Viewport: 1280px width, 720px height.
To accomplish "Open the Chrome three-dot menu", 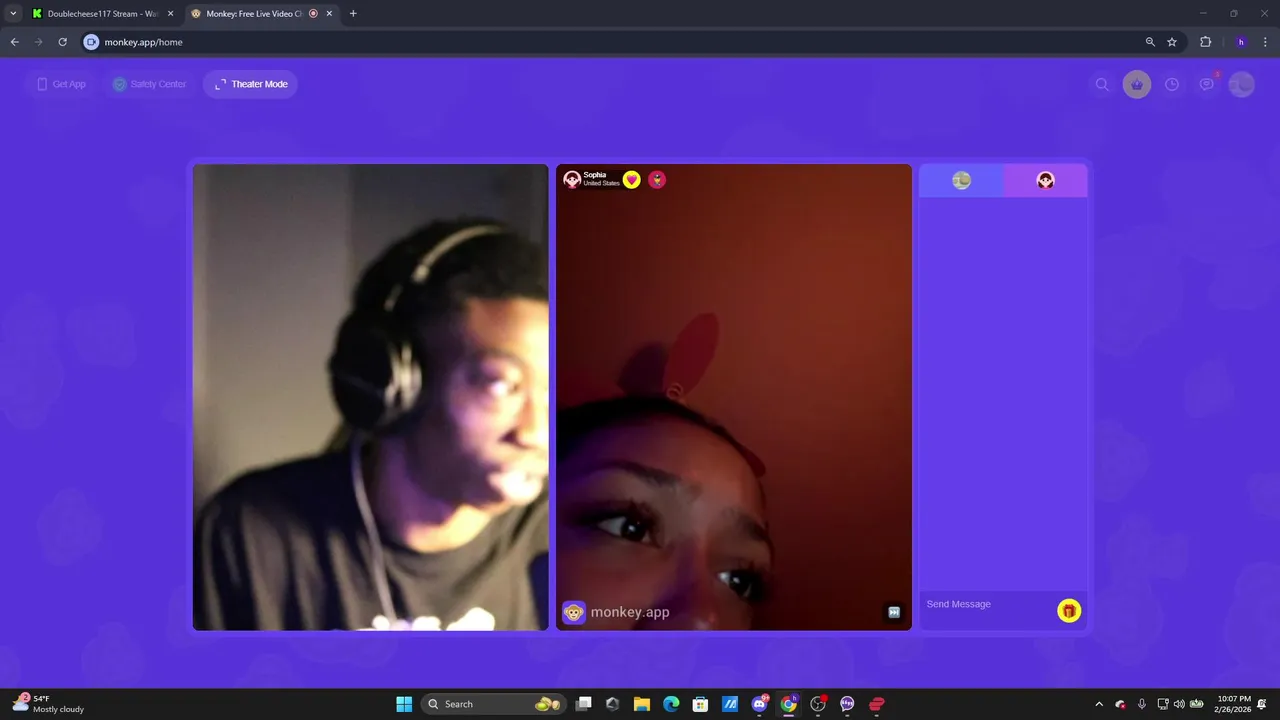I will tap(1265, 42).
